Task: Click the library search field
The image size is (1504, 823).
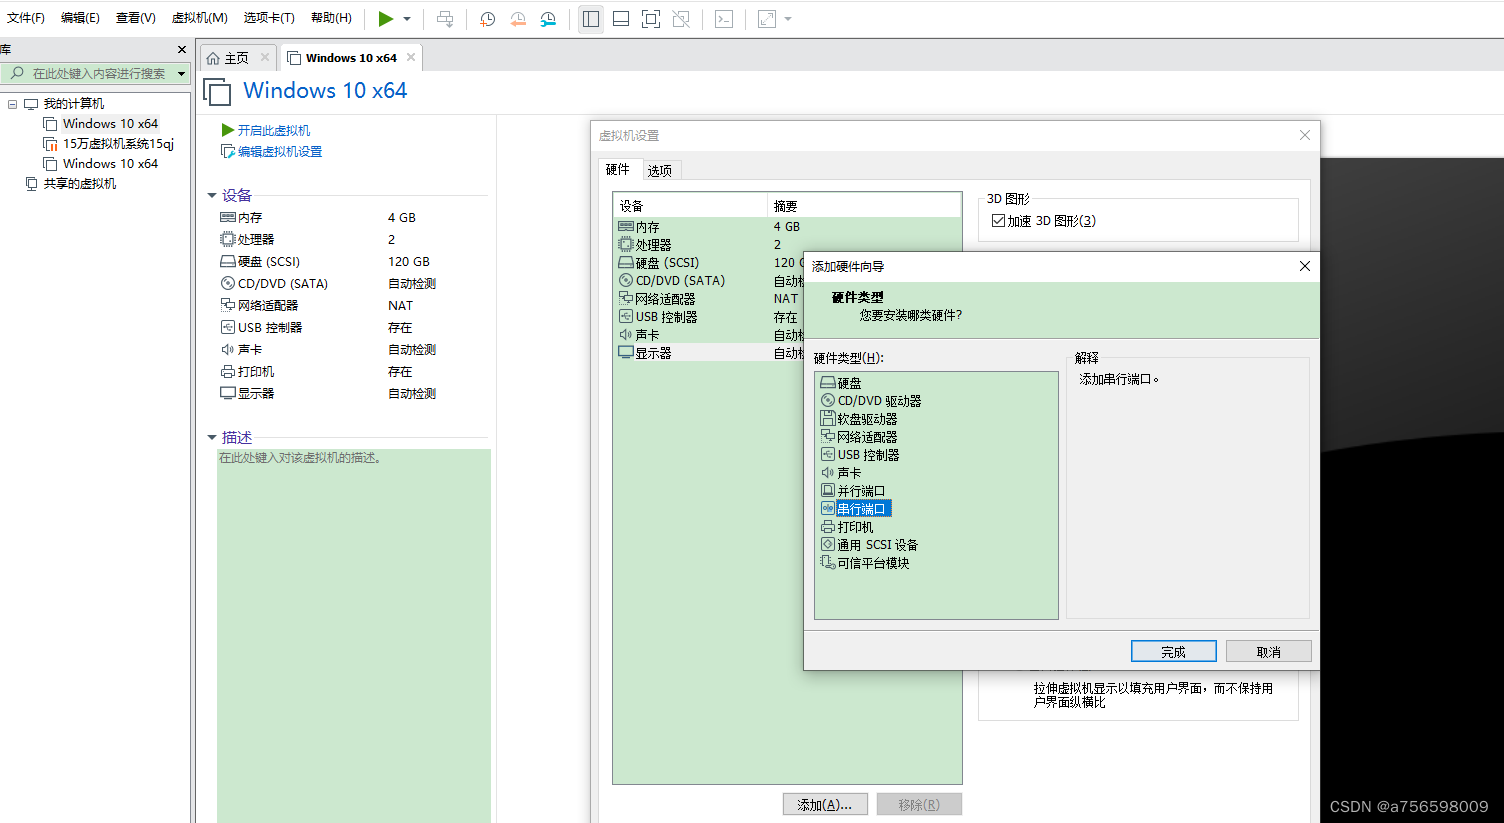Action: pyautogui.click(x=90, y=73)
